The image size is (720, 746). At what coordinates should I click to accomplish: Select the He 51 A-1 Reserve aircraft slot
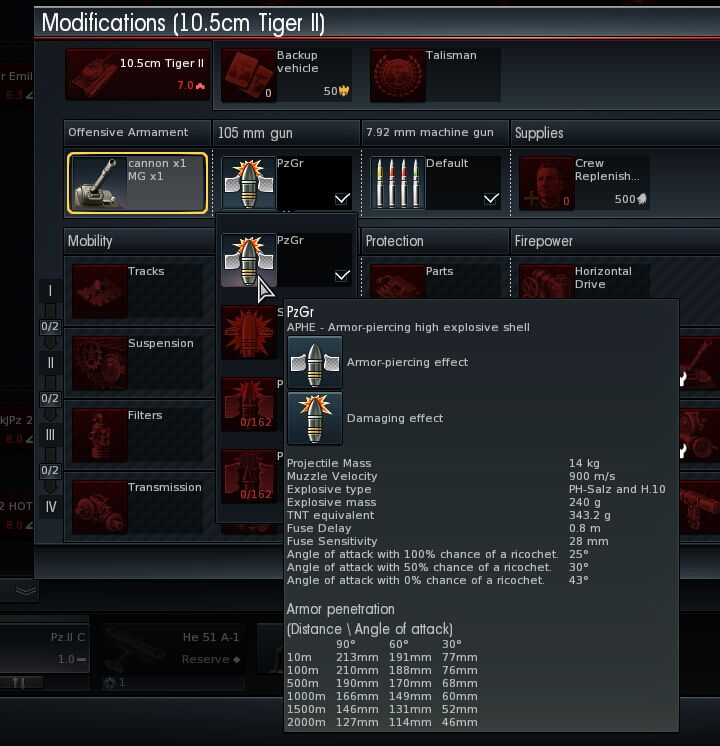point(174,648)
